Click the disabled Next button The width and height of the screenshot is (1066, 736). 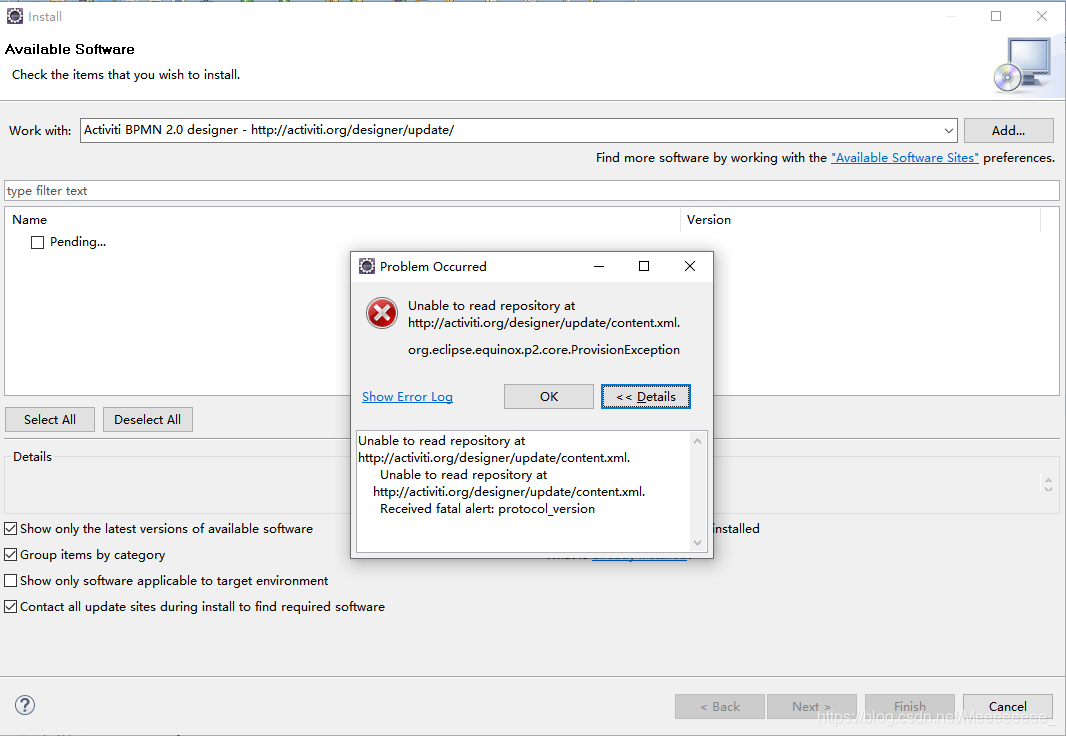pyautogui.click(x=812, y=707)
